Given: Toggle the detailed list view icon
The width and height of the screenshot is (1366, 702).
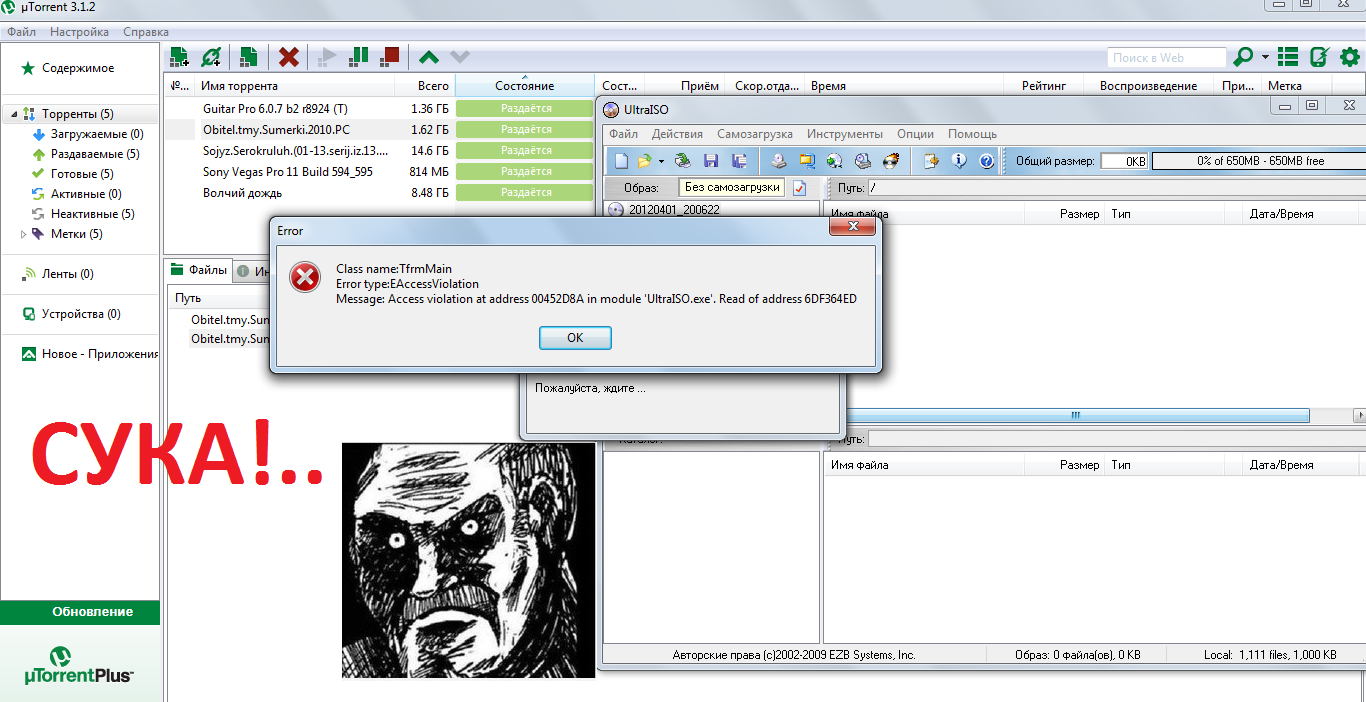Looking at the screenshot, I should (1288, 57).
